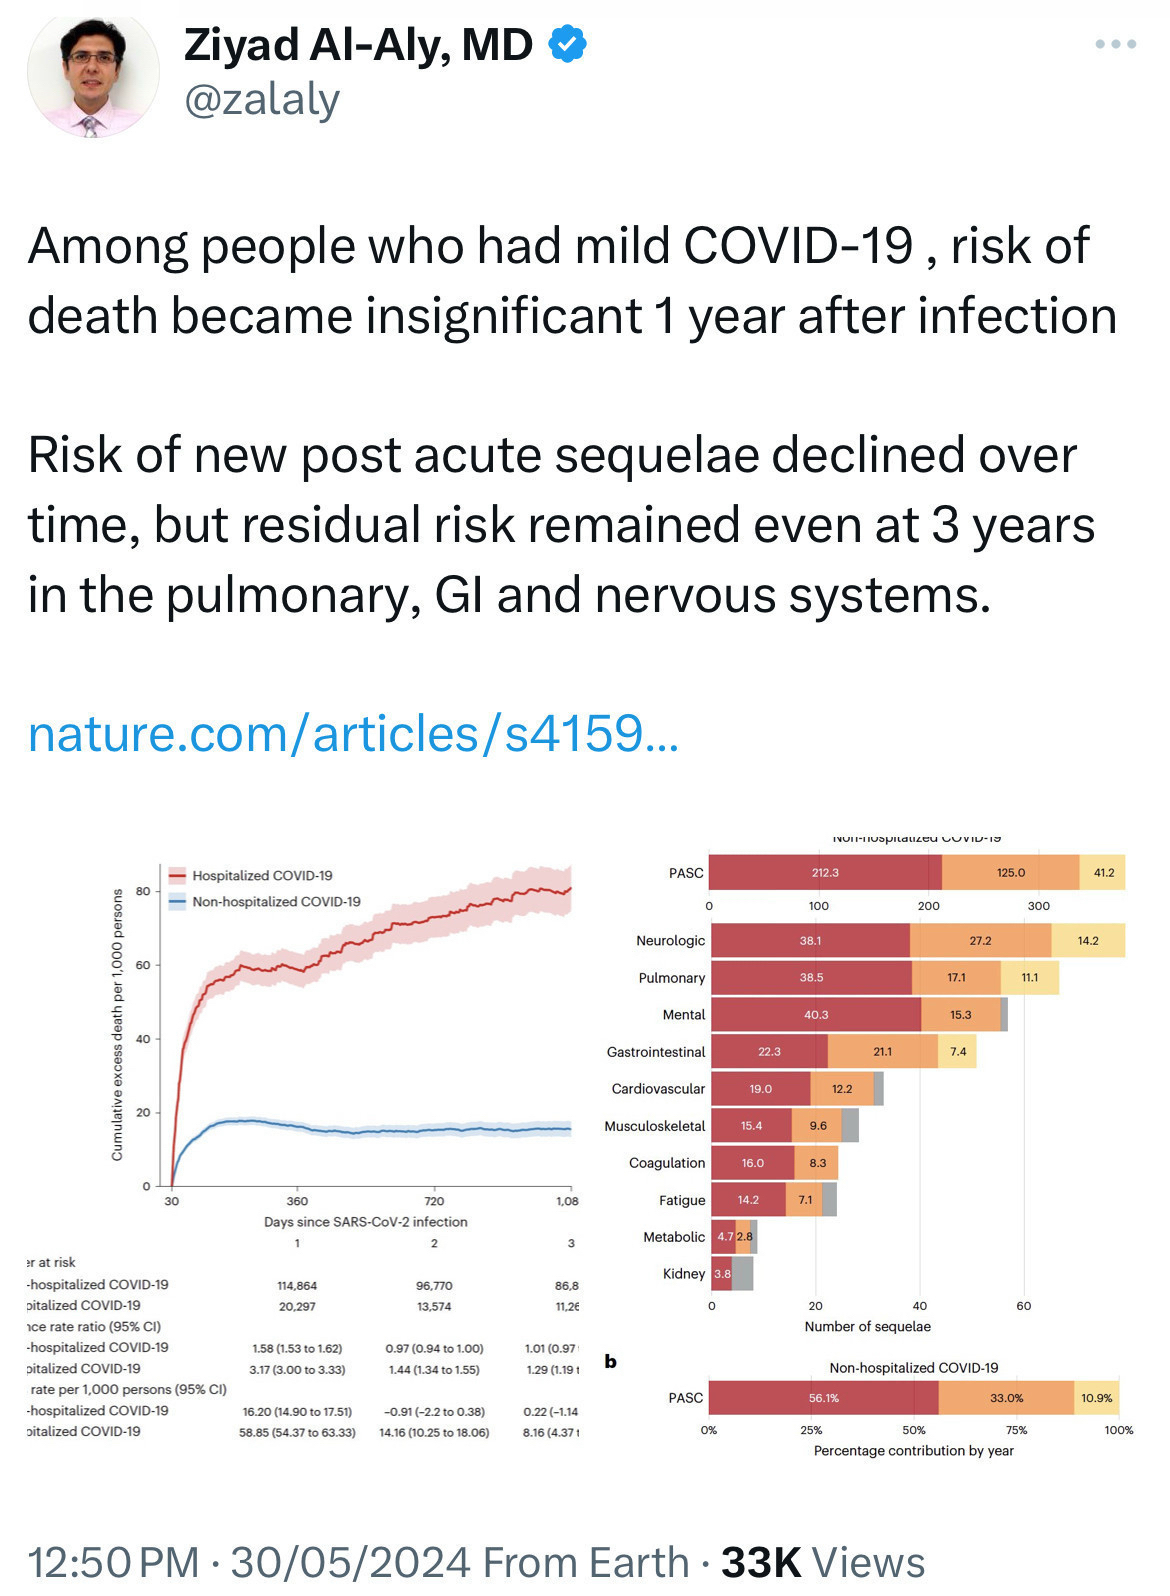Click the Kidney 3.8 bar segment
1170x1596 pixels.
(721, 1274)
